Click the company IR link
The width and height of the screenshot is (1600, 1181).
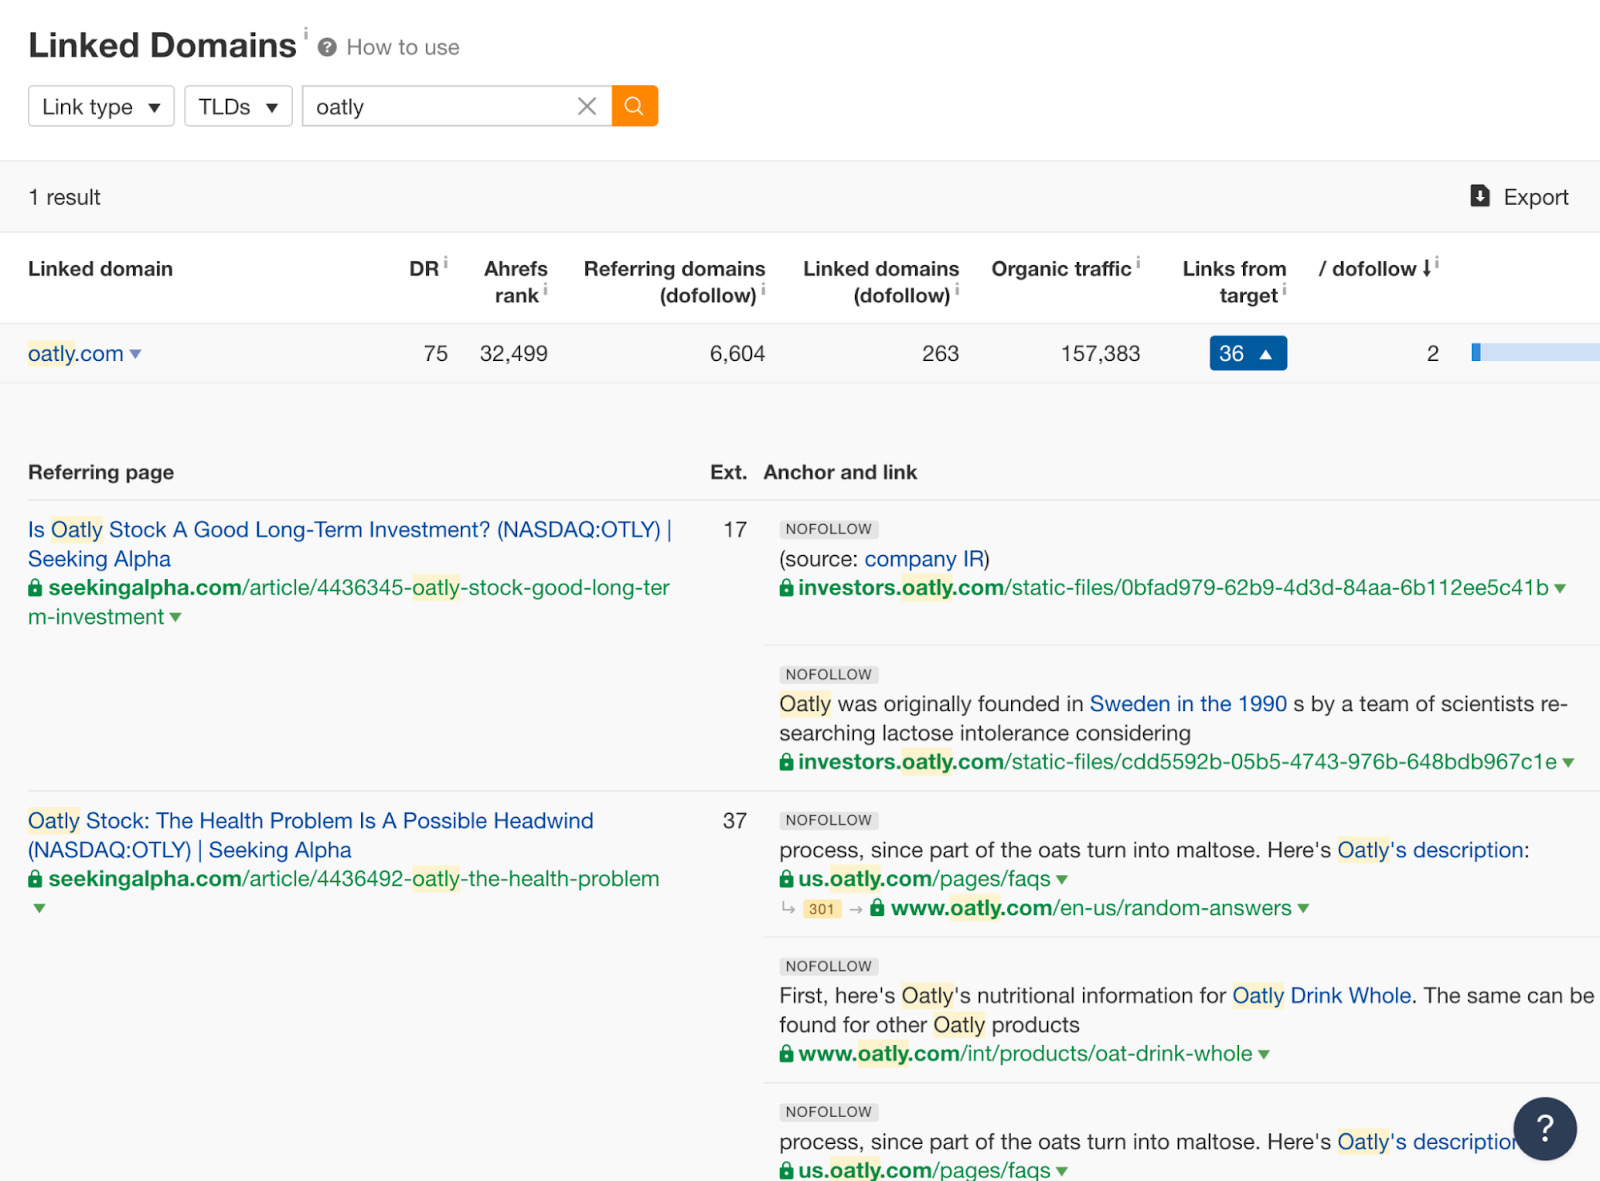[921, 559]
